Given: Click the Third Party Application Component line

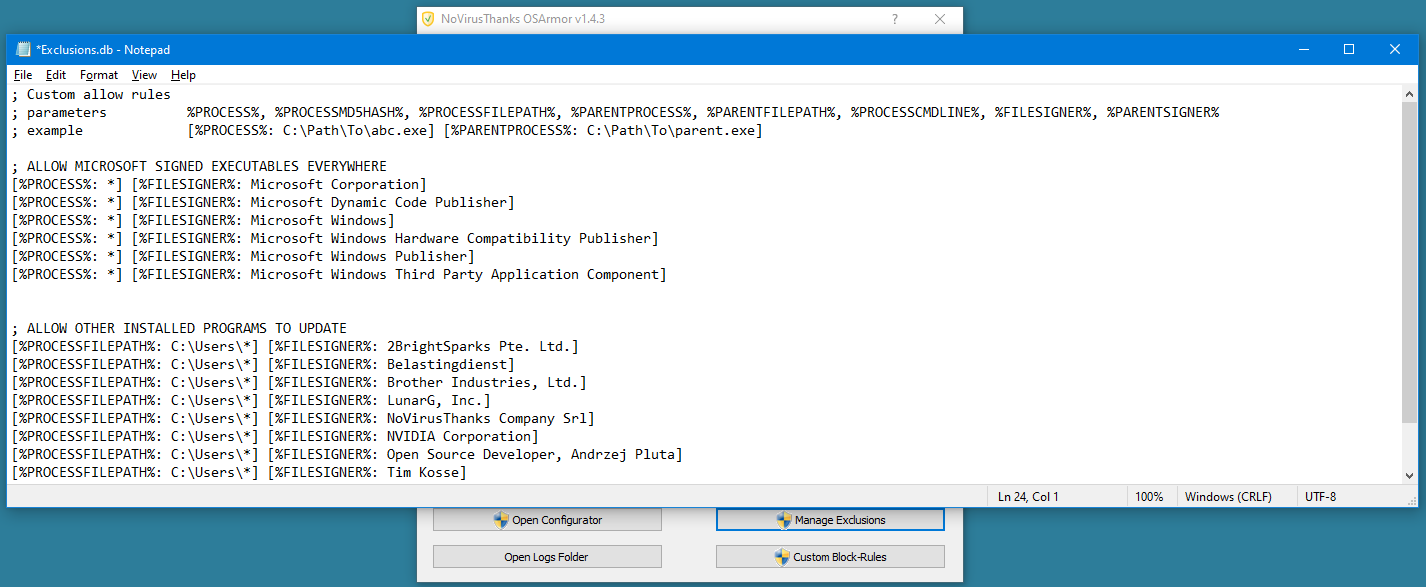Looking at the screenshot, I should click(x=339, y=274).
